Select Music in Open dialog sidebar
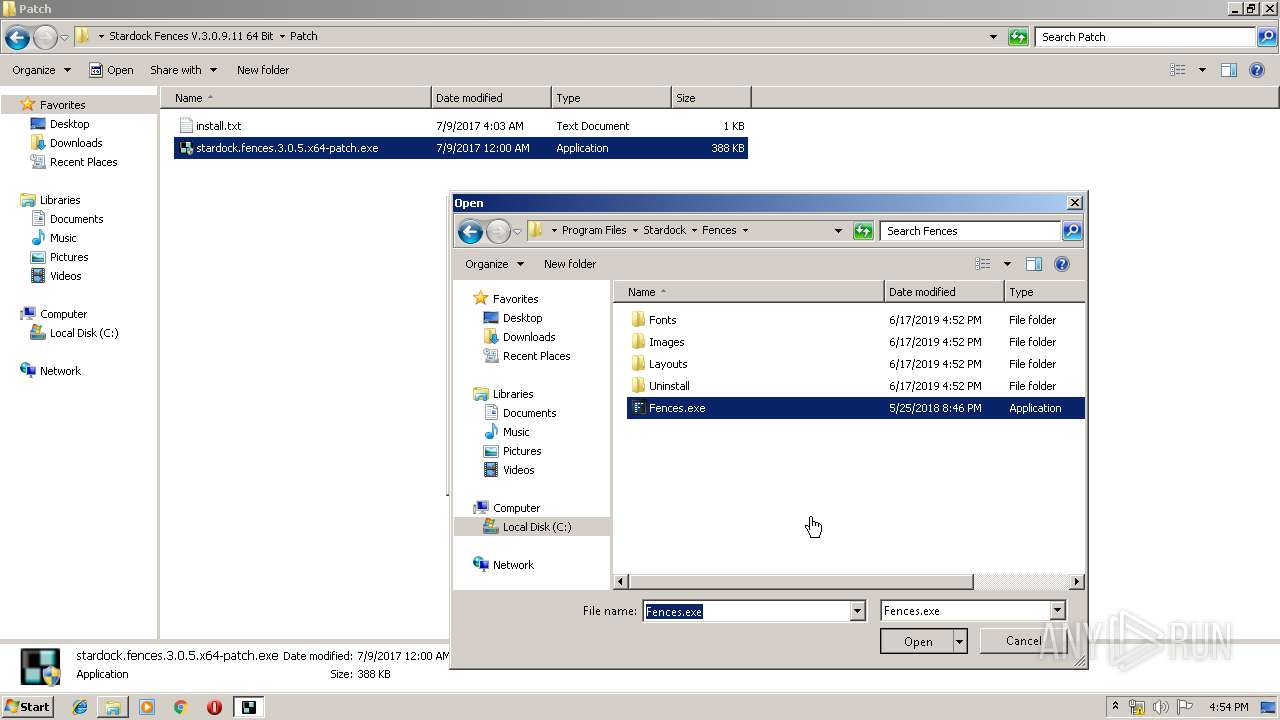The height and width of the screenshot is (720, 1280). pyautogui.click(x=516, y=432)
